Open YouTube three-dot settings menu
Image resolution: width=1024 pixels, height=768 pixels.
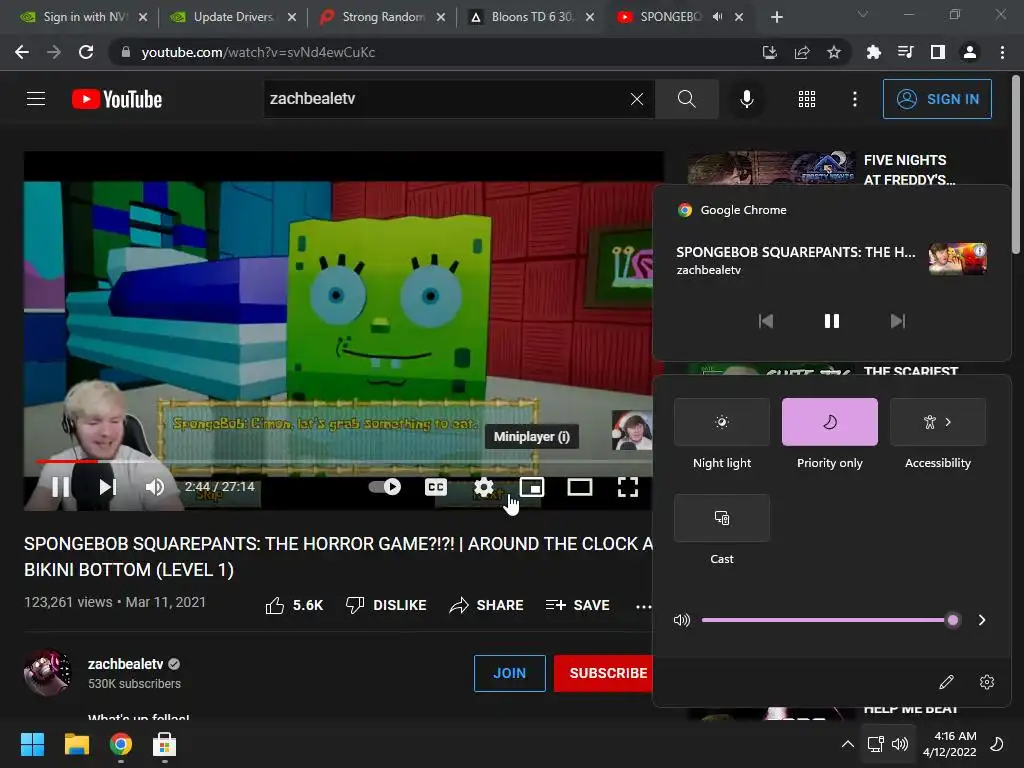[x=854, y=99]
